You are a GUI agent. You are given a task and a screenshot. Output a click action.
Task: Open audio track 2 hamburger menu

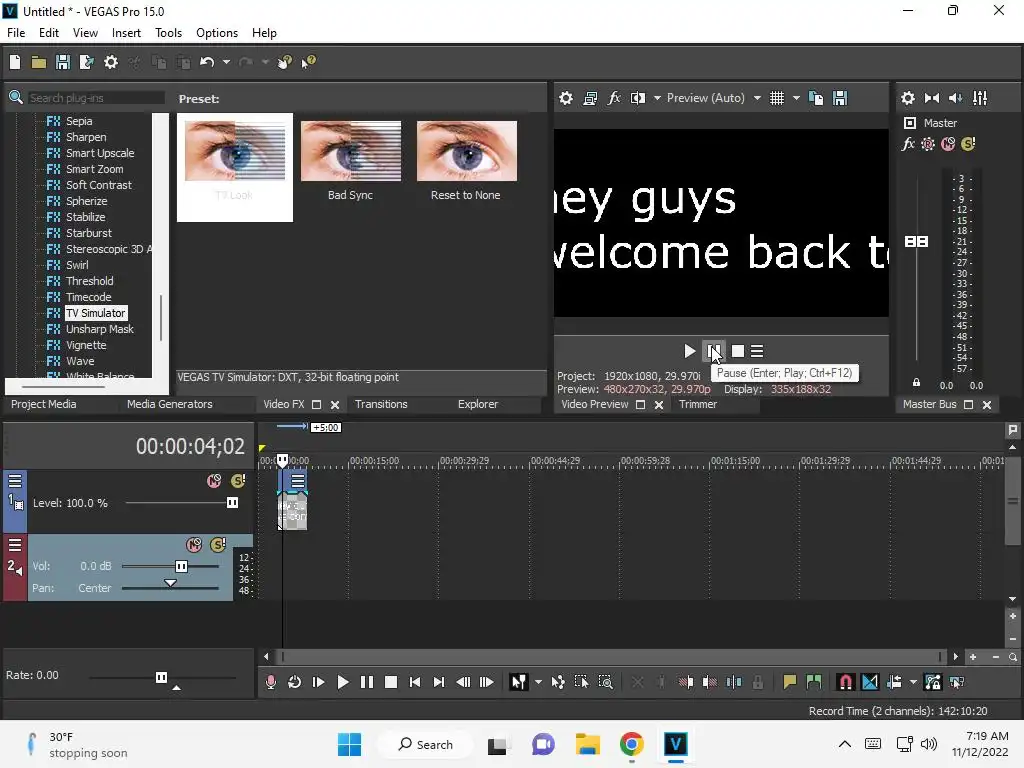coord(15,545)
